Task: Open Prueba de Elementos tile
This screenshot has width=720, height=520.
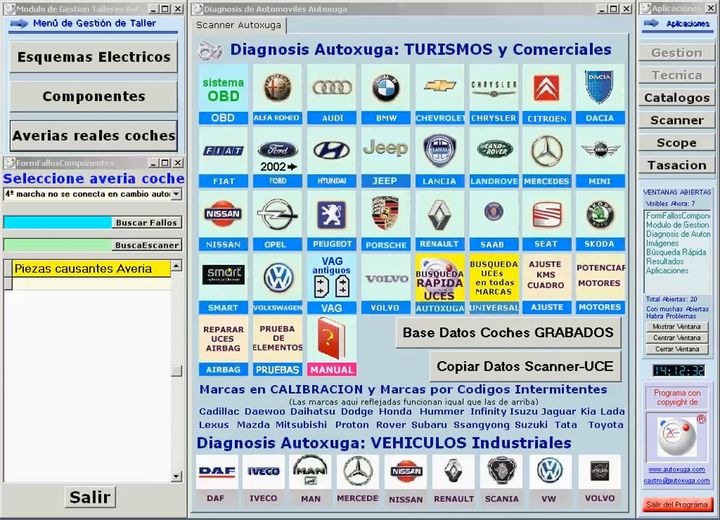Action: pyautogui.click(x=277, y=339)
